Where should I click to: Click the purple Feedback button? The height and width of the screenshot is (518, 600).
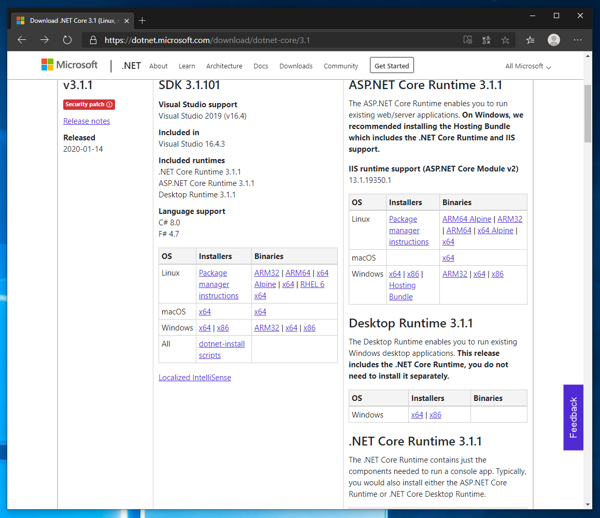pos(573,417)
